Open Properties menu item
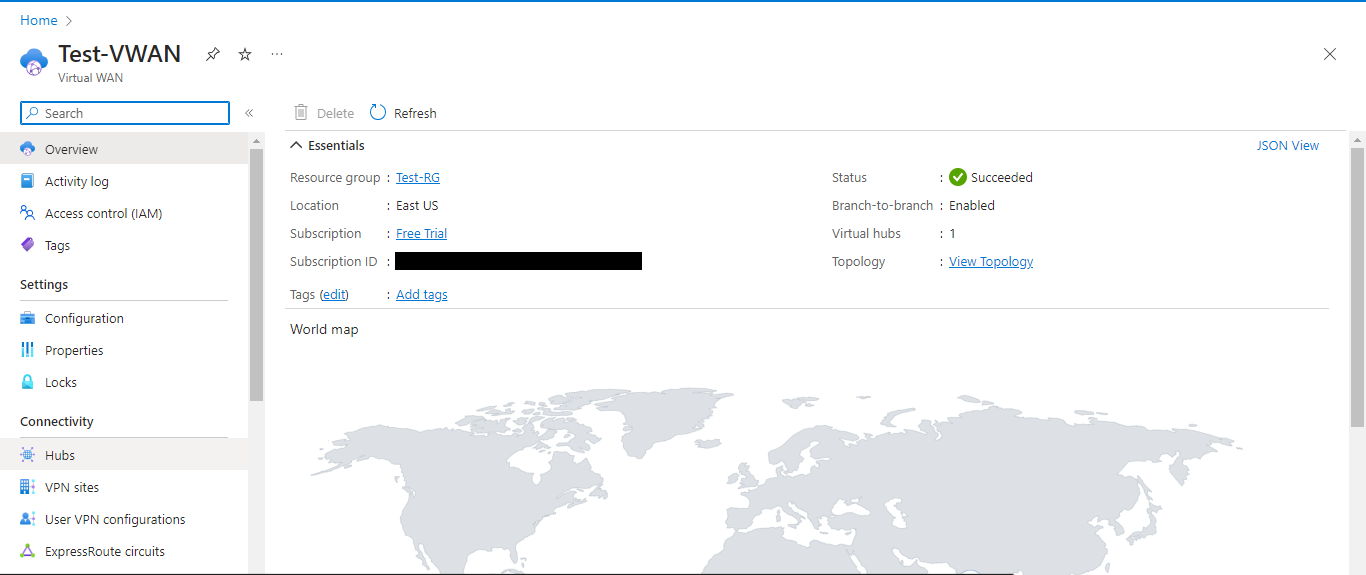Viewport: 1366px width, 575px height. [x=124, y=350]
